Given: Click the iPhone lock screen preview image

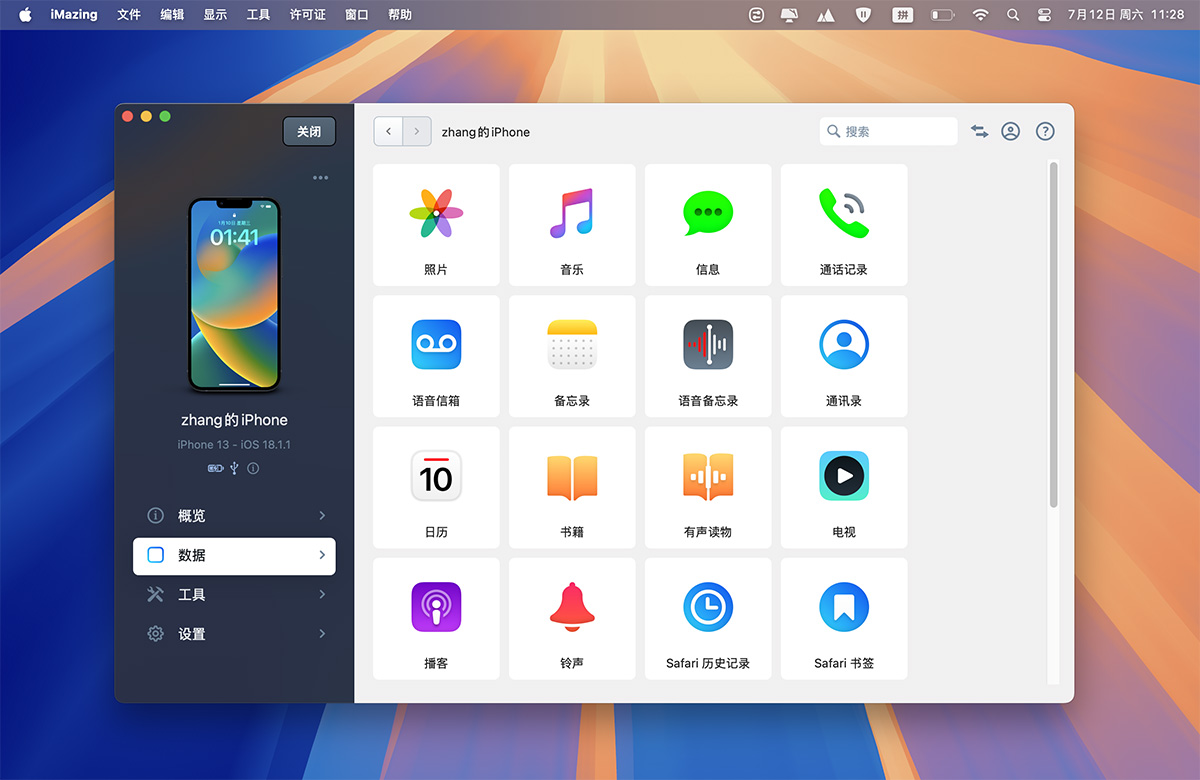Looking at the screenshot, I should point(234,294).
